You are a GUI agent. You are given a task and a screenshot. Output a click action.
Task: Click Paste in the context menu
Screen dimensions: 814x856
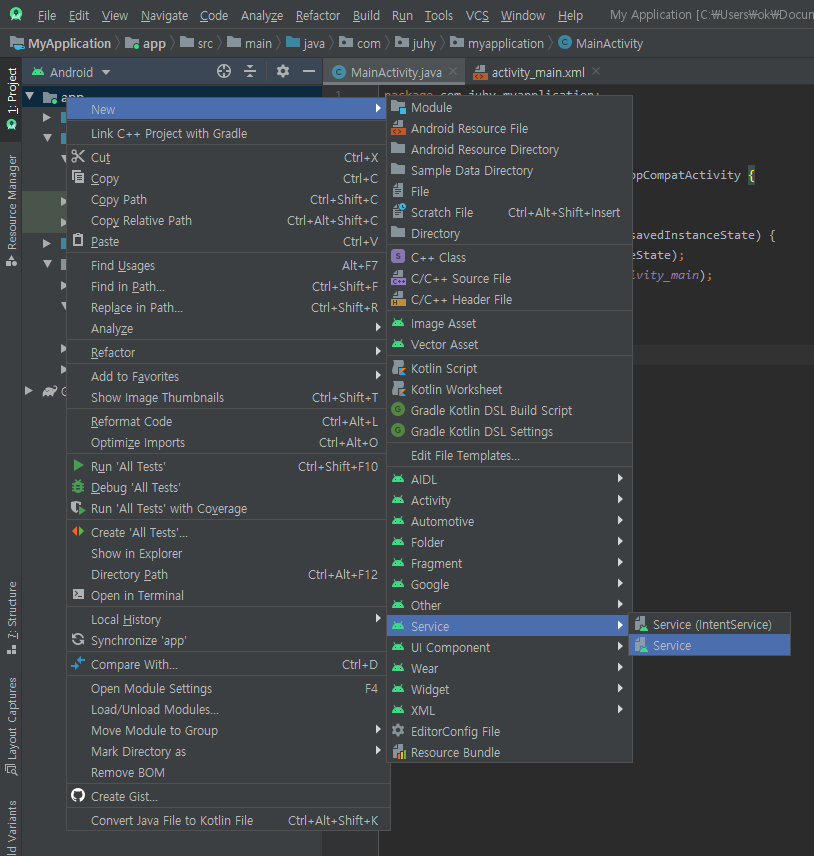(228, 241)
